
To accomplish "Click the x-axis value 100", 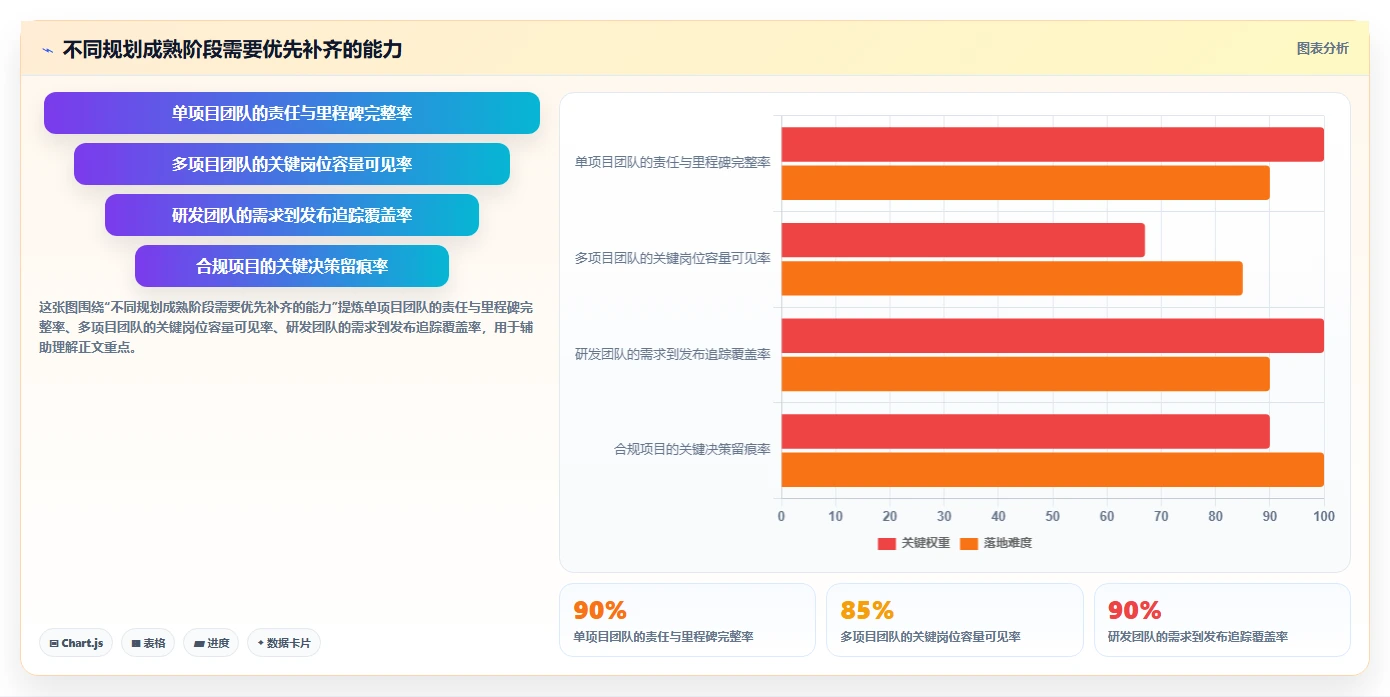I will pos(1324,516).
